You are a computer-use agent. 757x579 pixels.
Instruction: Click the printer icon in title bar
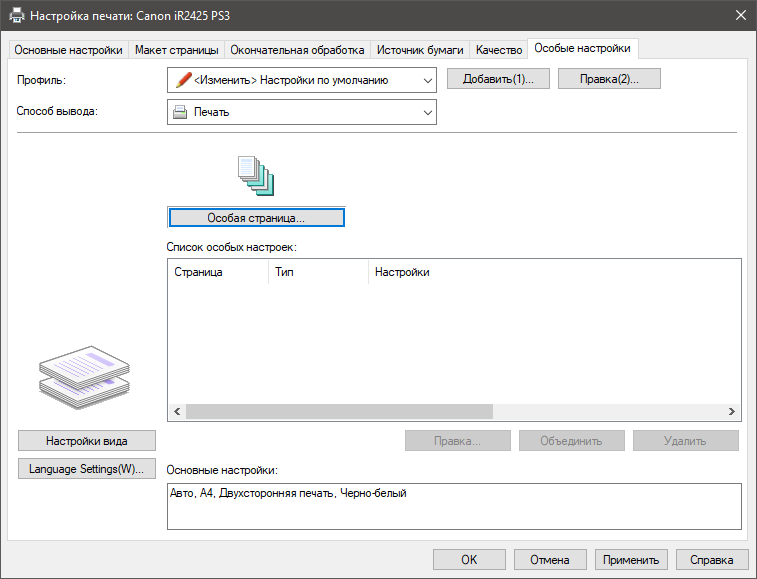click(17, 15)
